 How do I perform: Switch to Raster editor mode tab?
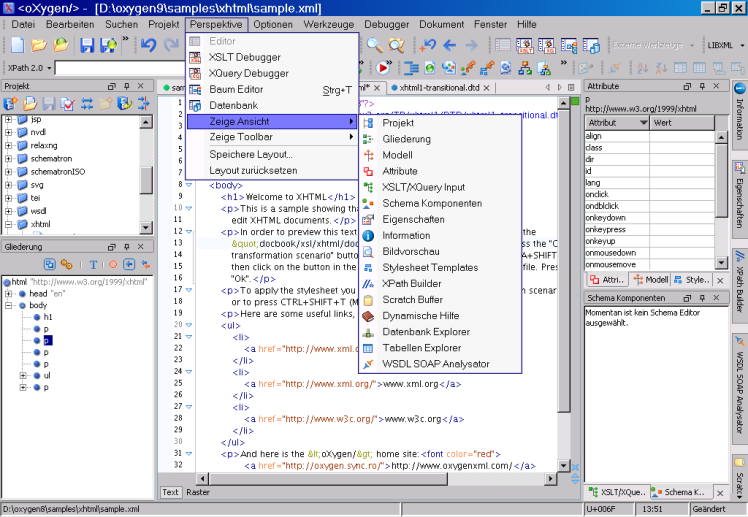coord(198,492)
